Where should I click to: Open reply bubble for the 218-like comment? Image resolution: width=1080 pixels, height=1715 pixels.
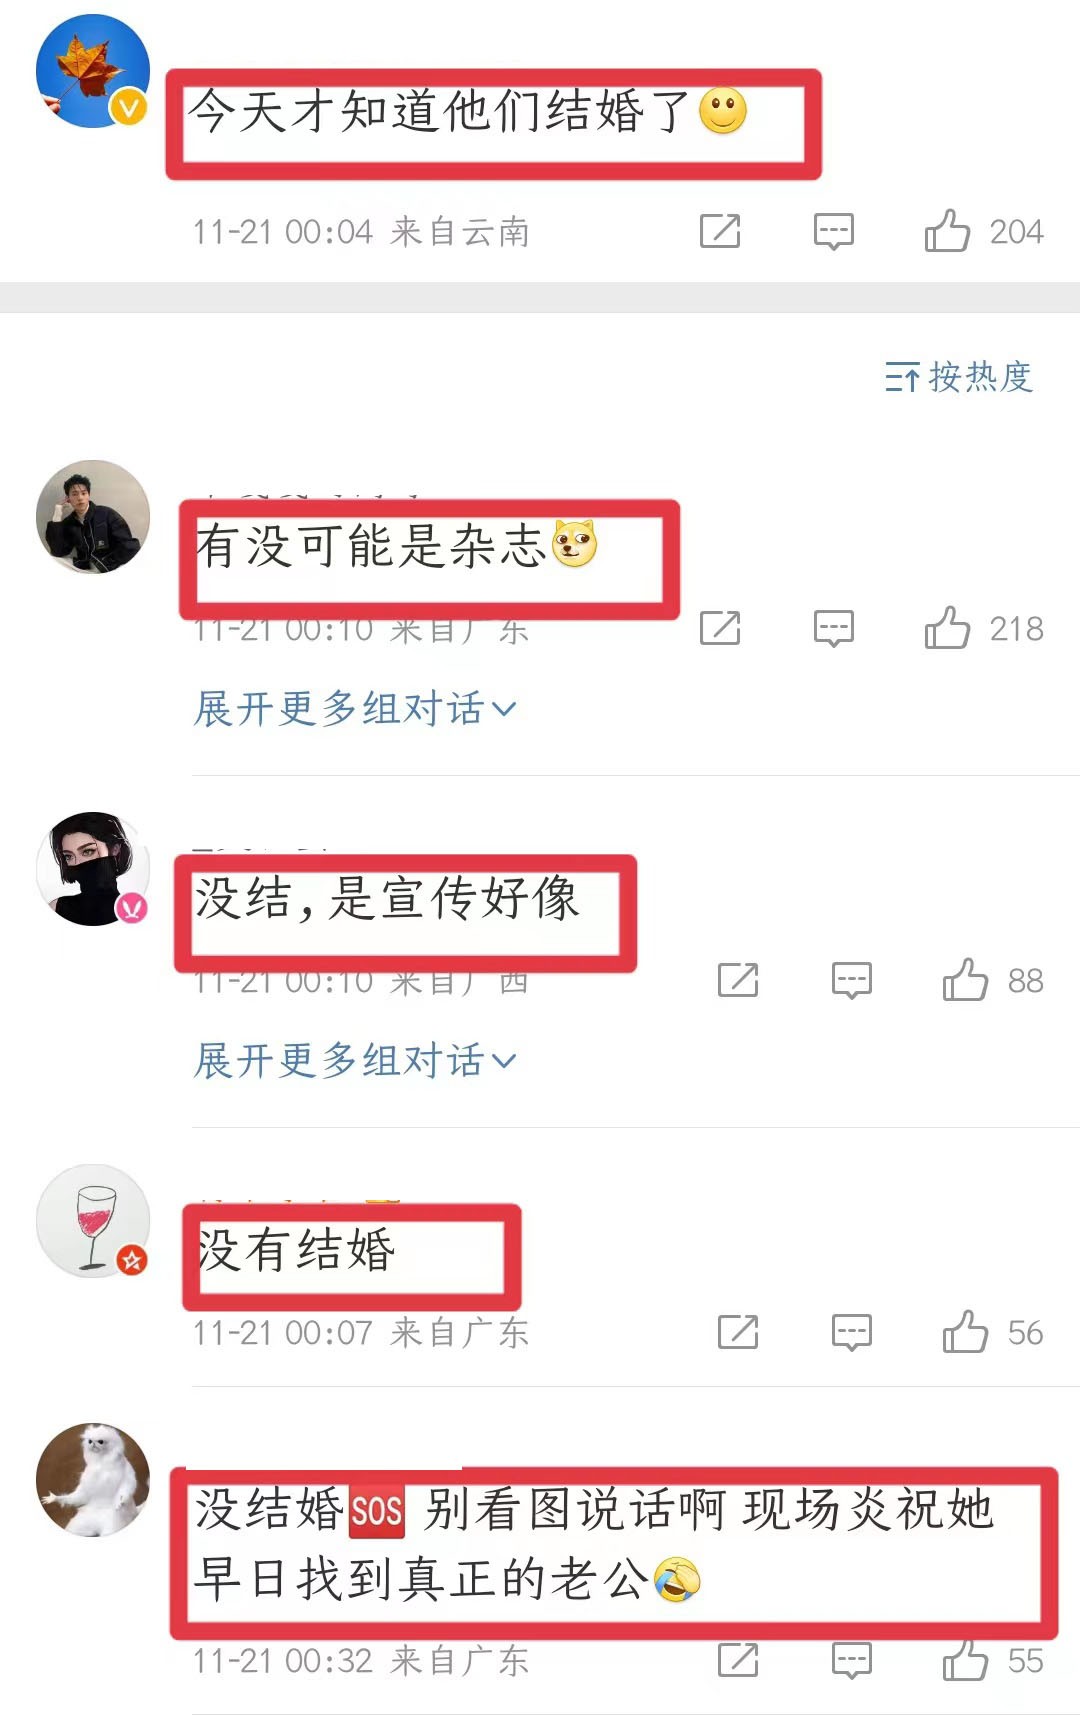[x=833, y=628]
